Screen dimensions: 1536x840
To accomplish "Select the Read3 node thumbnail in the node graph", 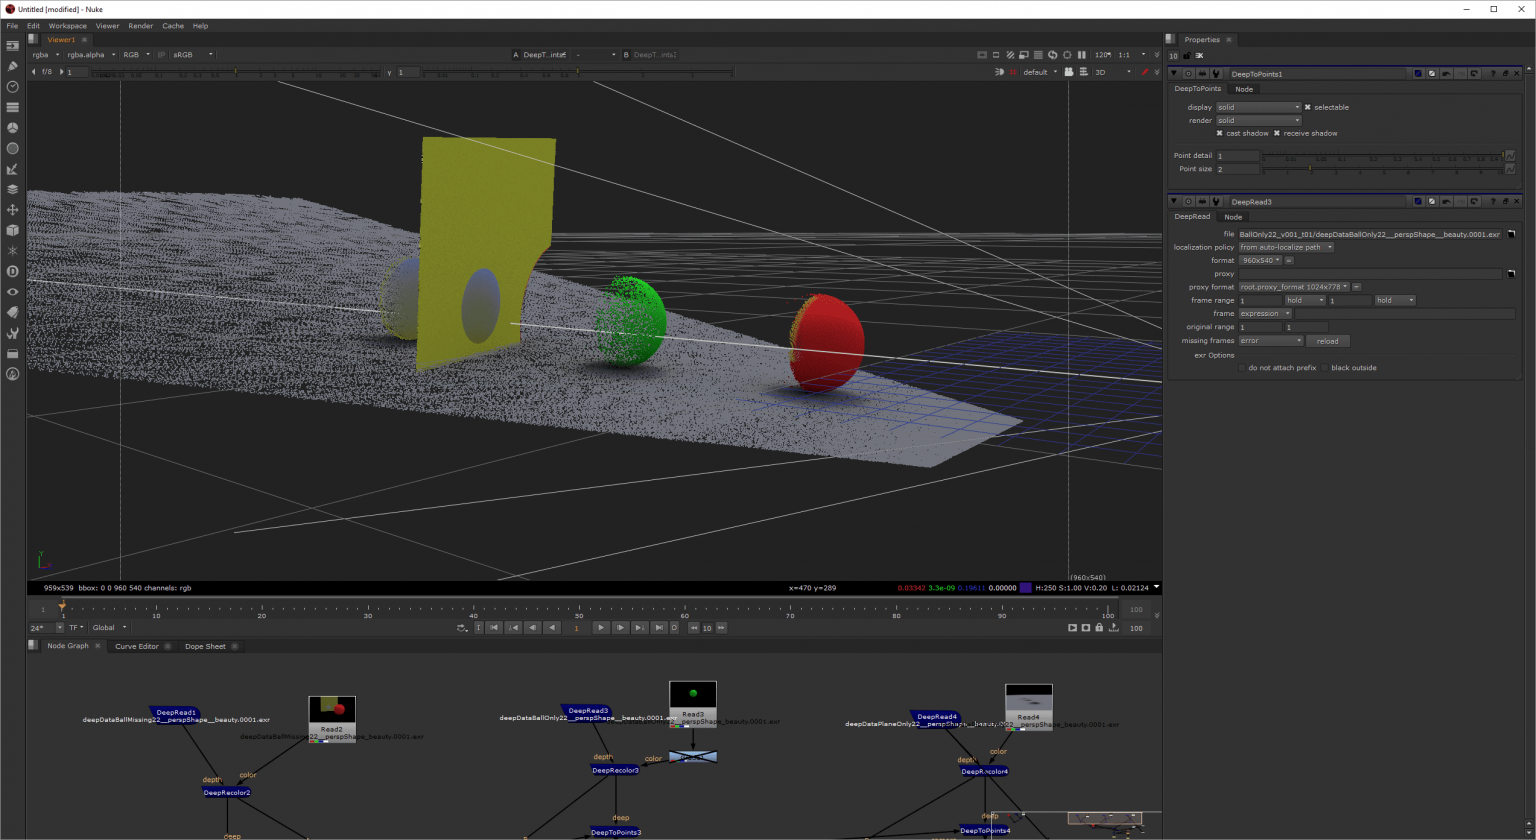I will [x=693, y=695].
